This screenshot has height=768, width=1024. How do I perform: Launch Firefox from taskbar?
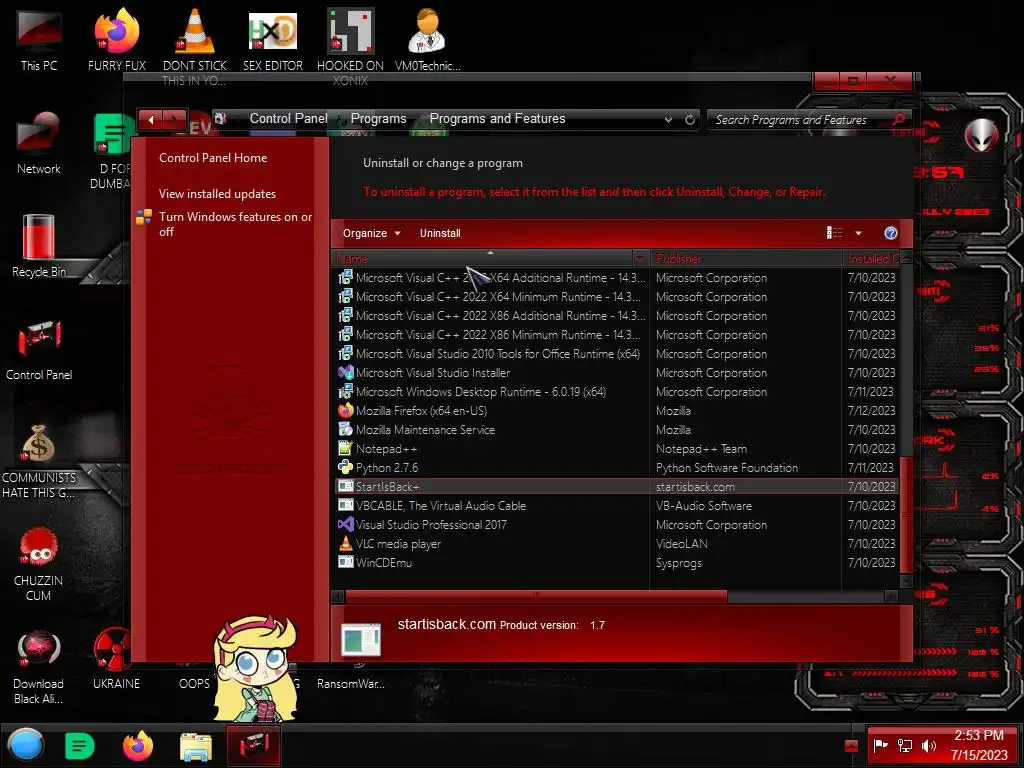138,746
